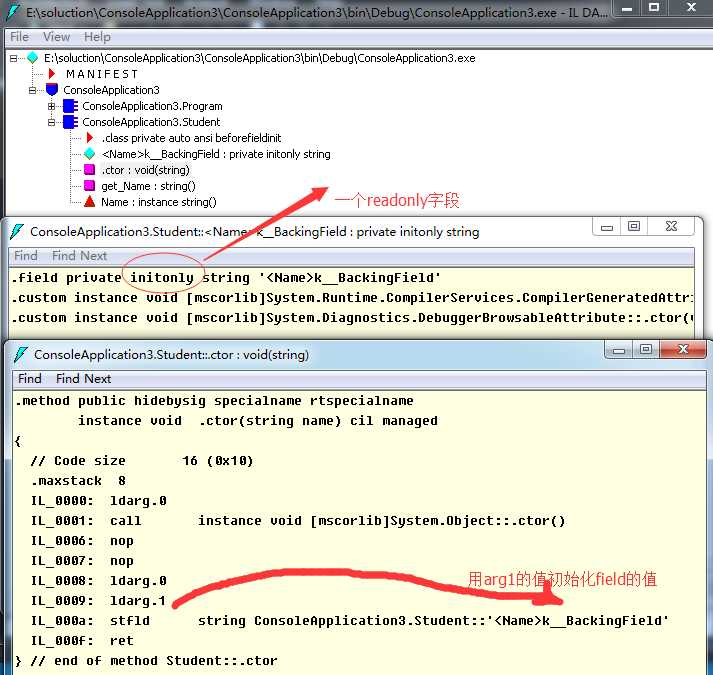Maximize the BackingField window
Viewport: 713px width, 675px height.
click(x=634, y=227)
